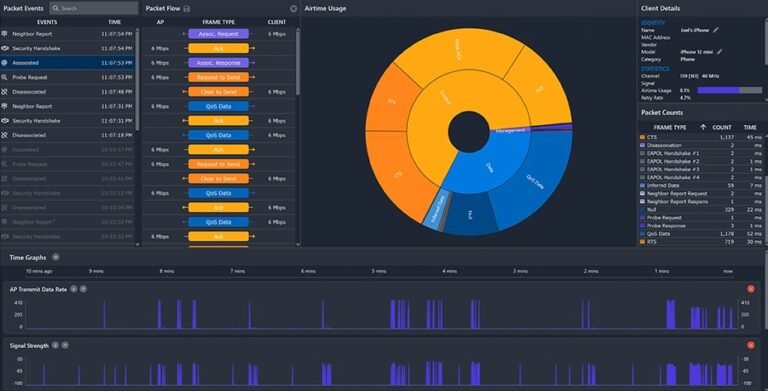Select the Probe Request event row
Screen dimensions: 768x391
(68, 77)
